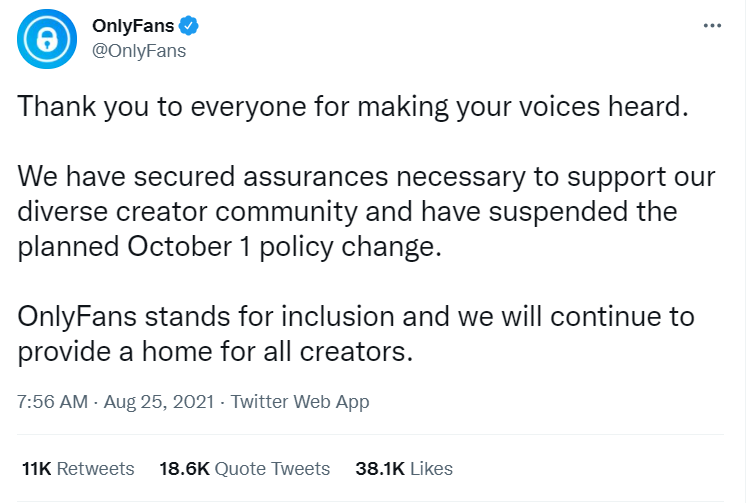Click the "planned October 1 policy change" line

tap(230, 247)
